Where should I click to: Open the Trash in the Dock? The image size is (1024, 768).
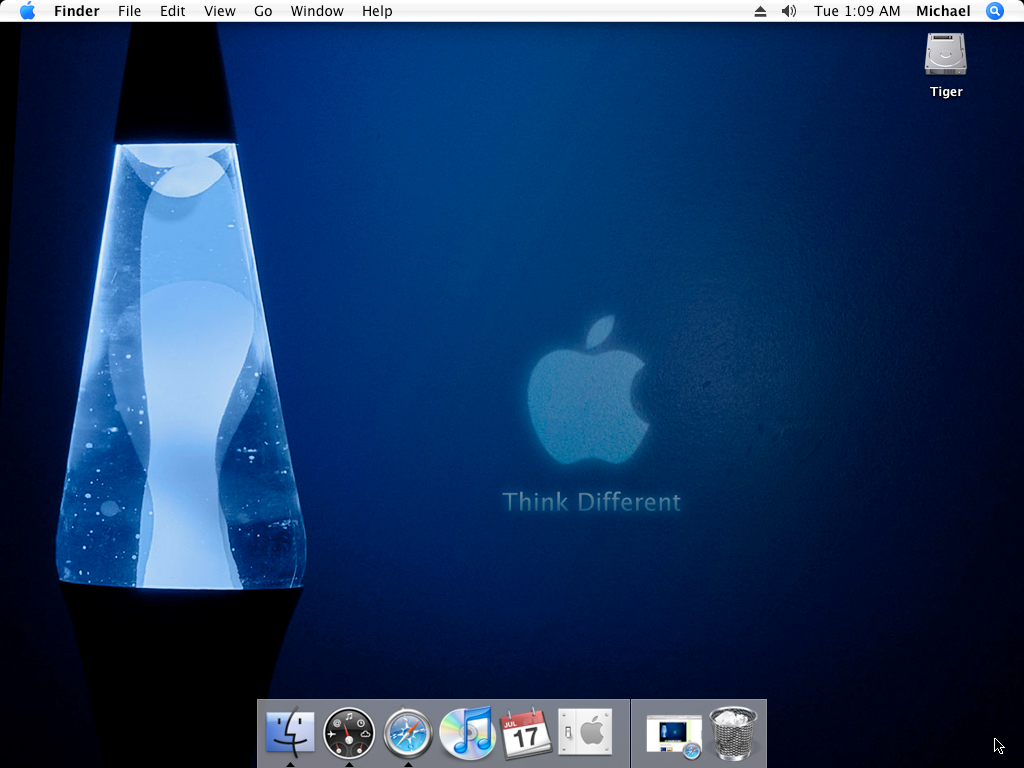tap(733, 733)
